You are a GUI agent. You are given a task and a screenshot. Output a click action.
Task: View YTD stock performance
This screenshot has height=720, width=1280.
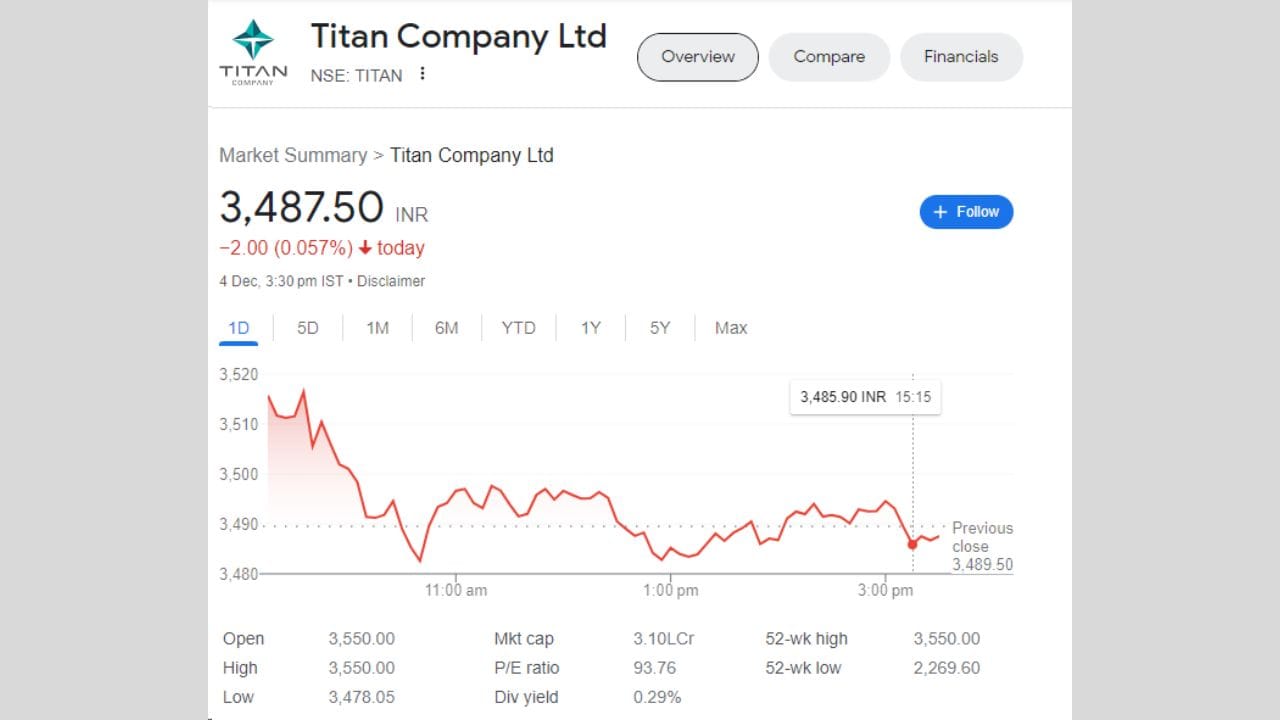(x=518, y=327)
